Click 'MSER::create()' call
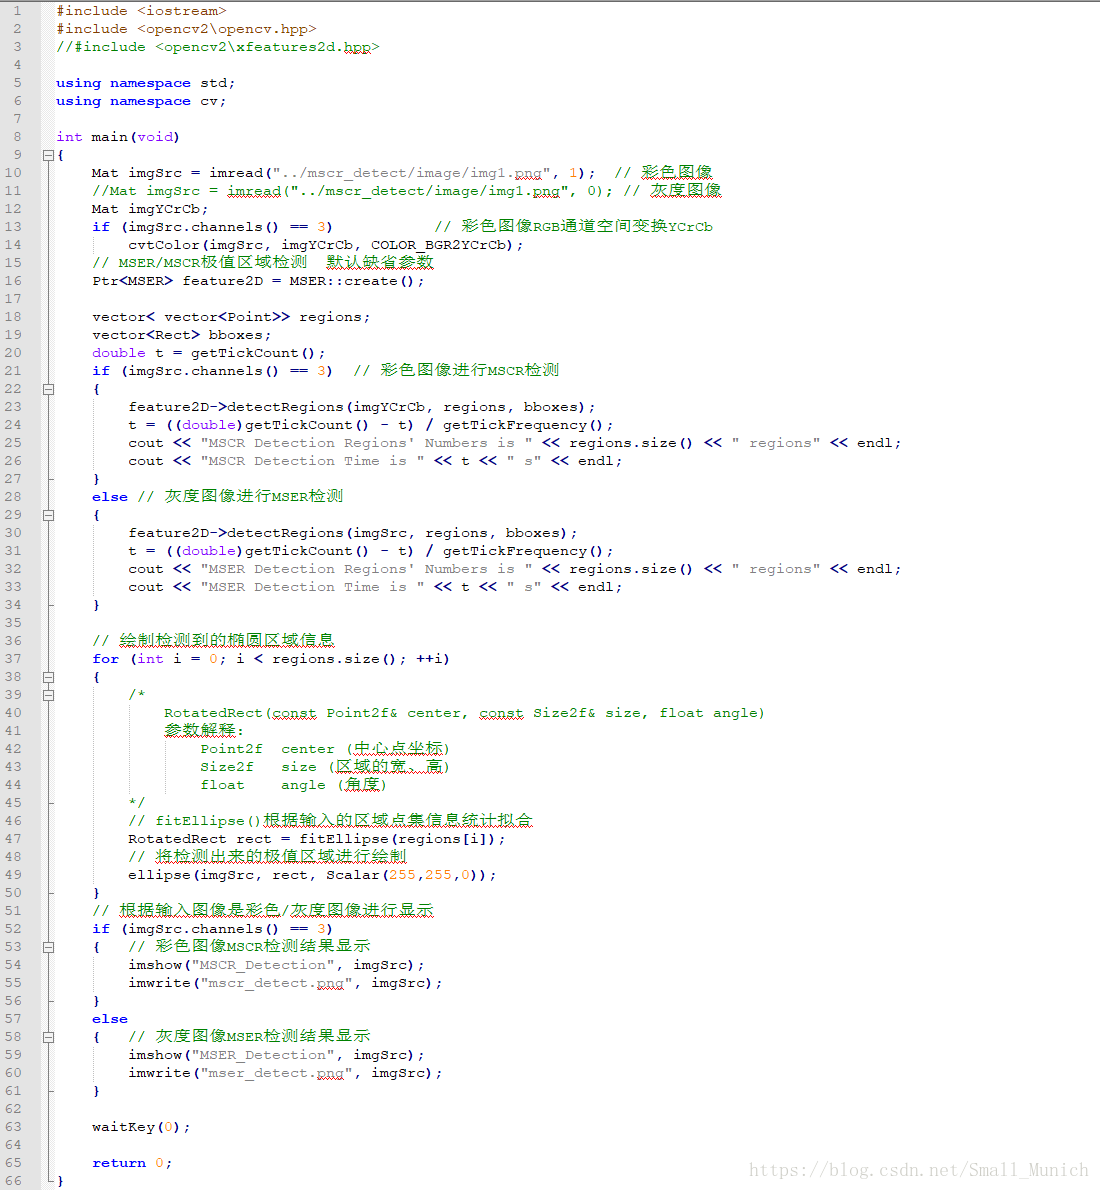1100x1190 pixels. [352, 281]
